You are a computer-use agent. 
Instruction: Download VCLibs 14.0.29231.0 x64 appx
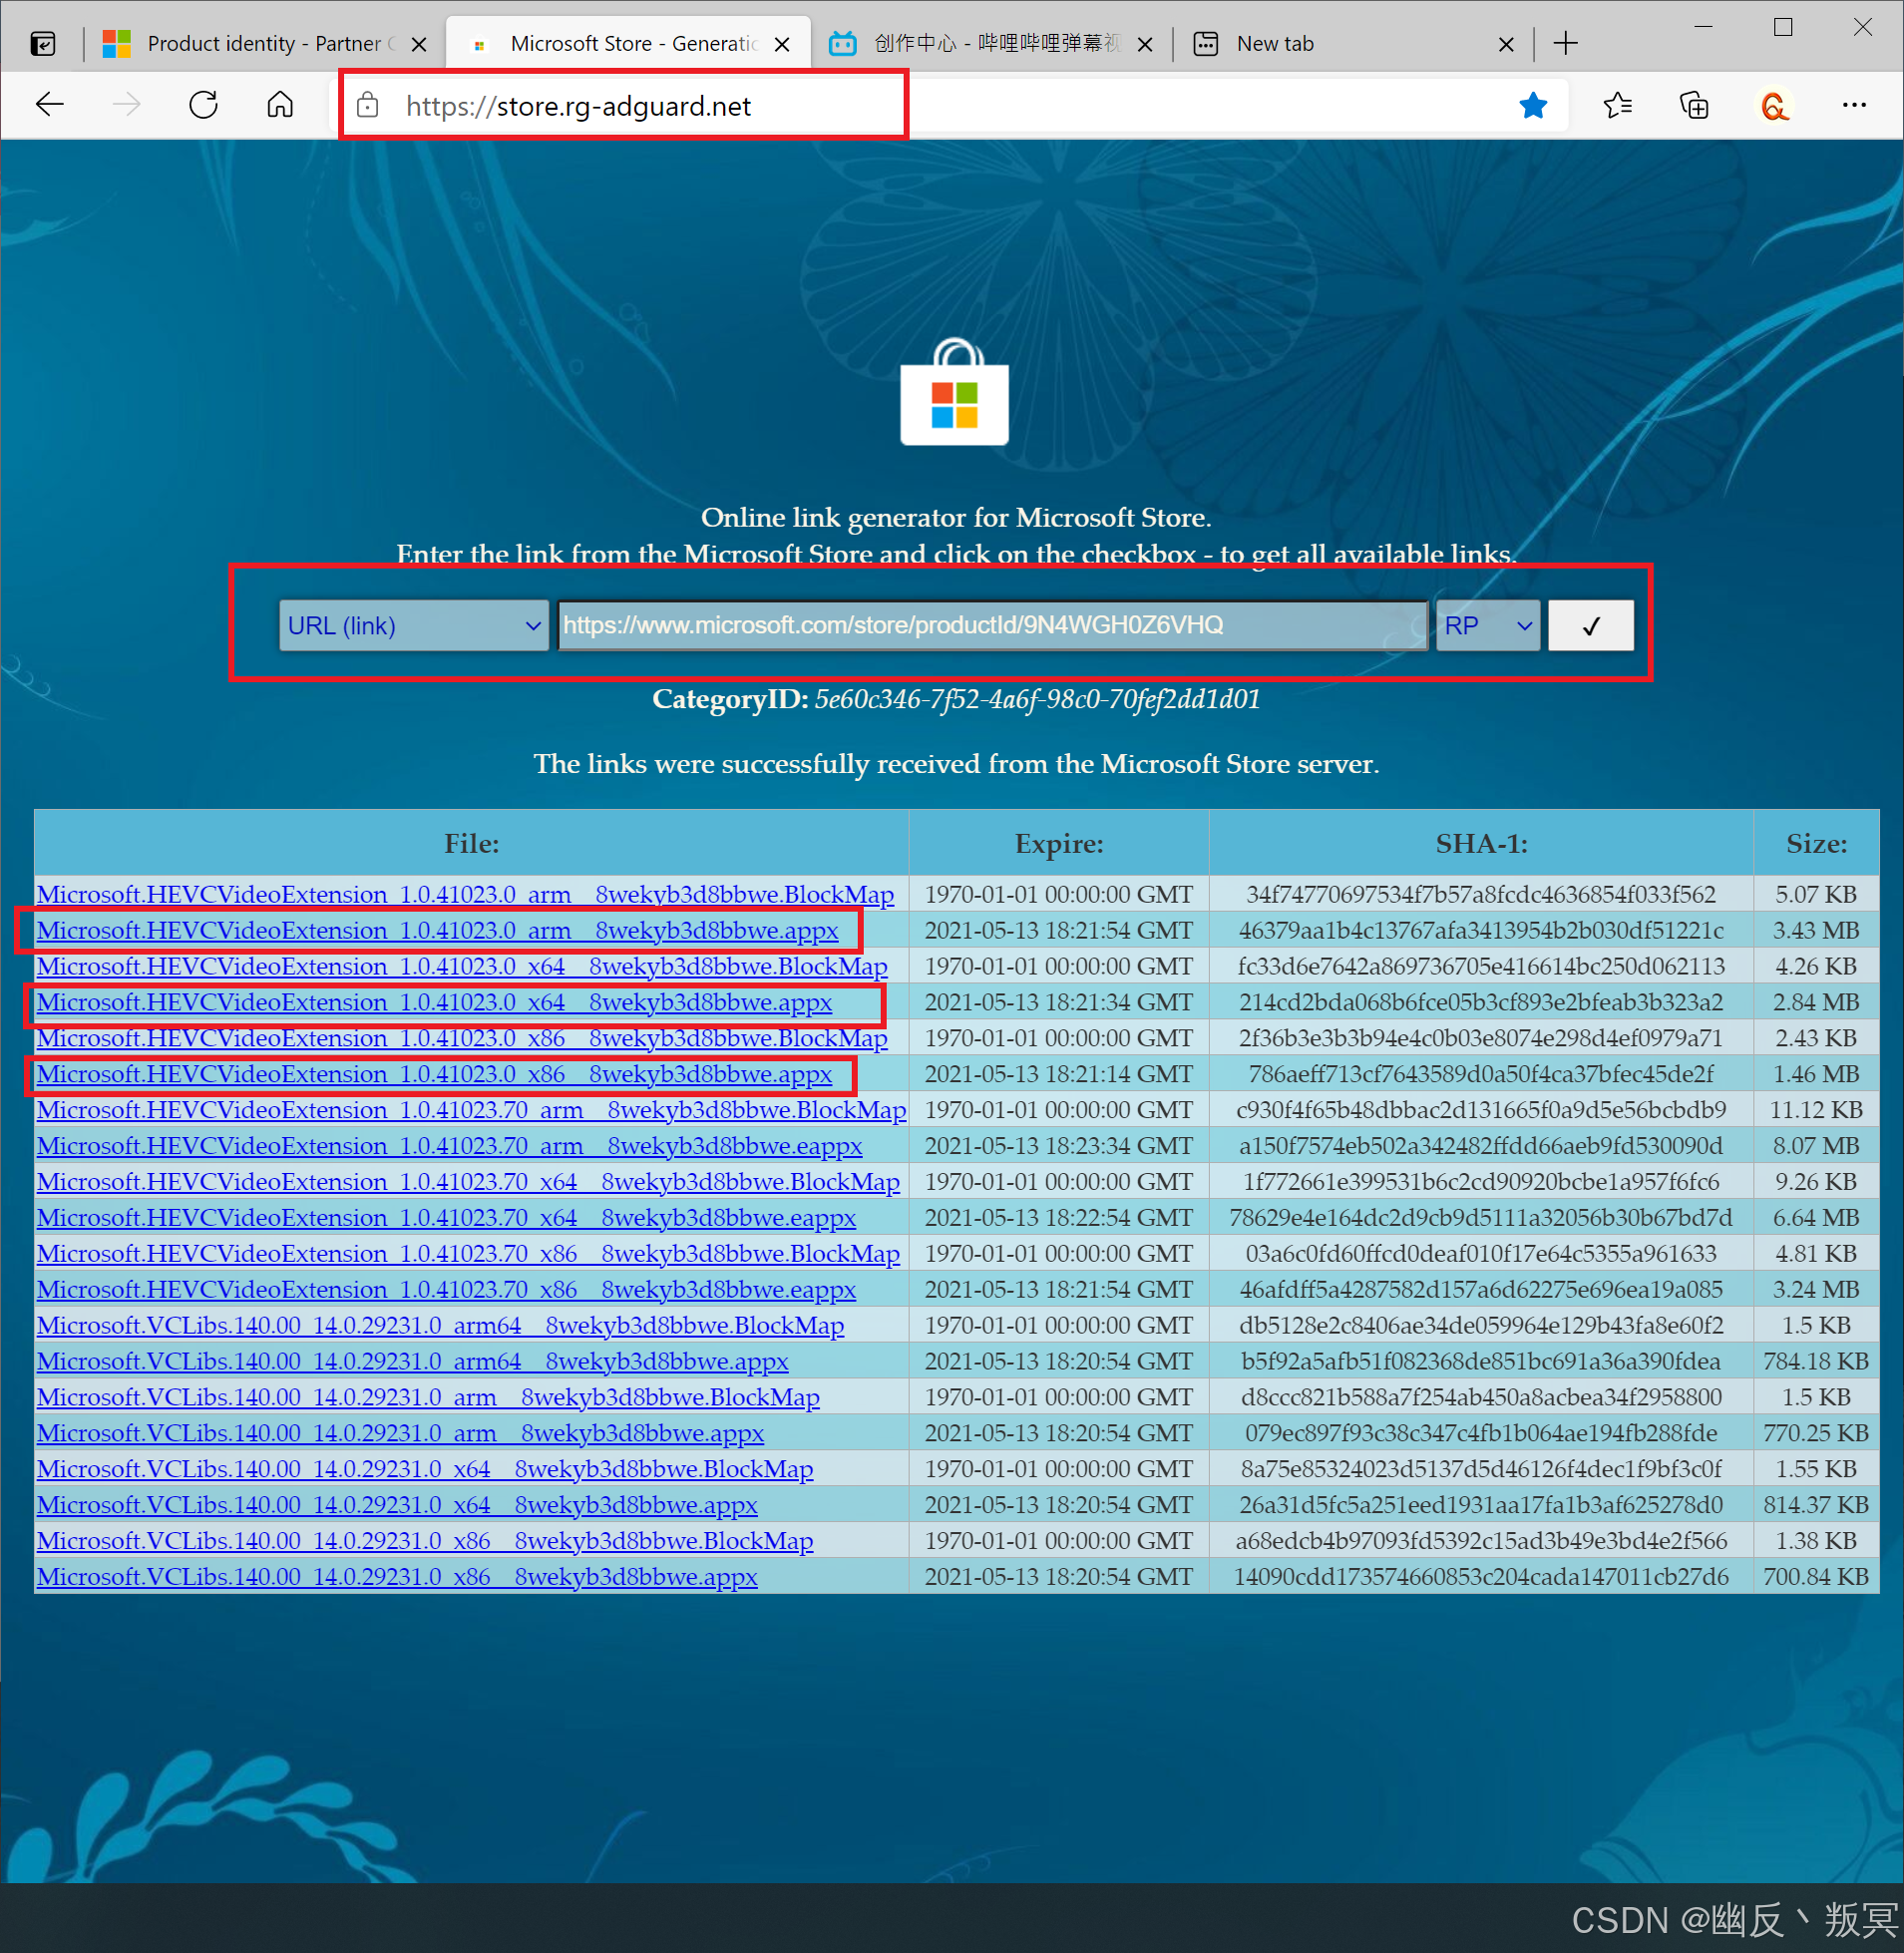(397, 1505)
